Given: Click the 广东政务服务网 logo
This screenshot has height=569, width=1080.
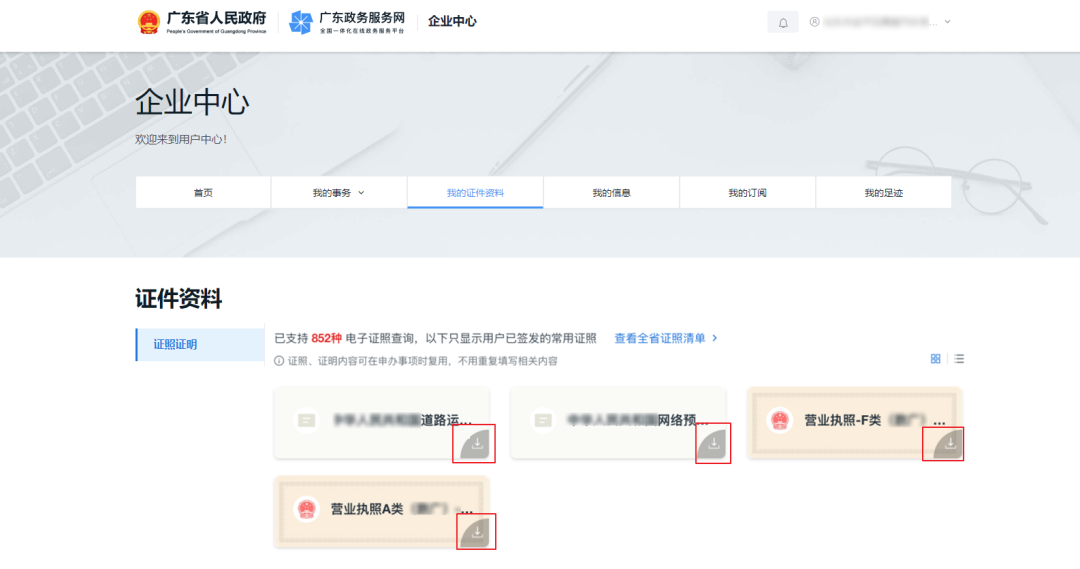Looking at the screenshot, I should 301,22.
